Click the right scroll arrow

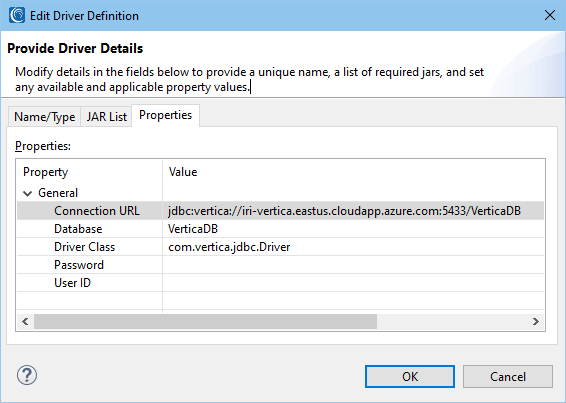tap(536, 321)
